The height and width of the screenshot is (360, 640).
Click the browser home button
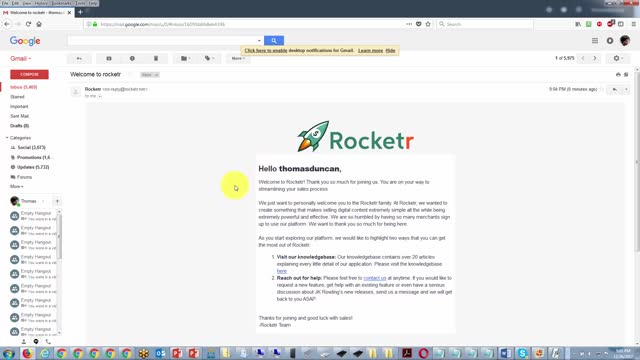tap(39, 24)
